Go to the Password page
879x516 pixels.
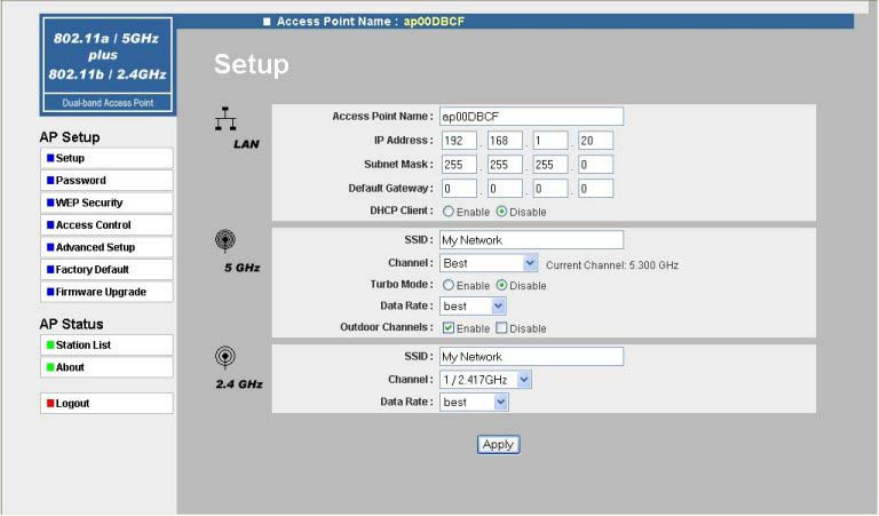click(107, 181)
